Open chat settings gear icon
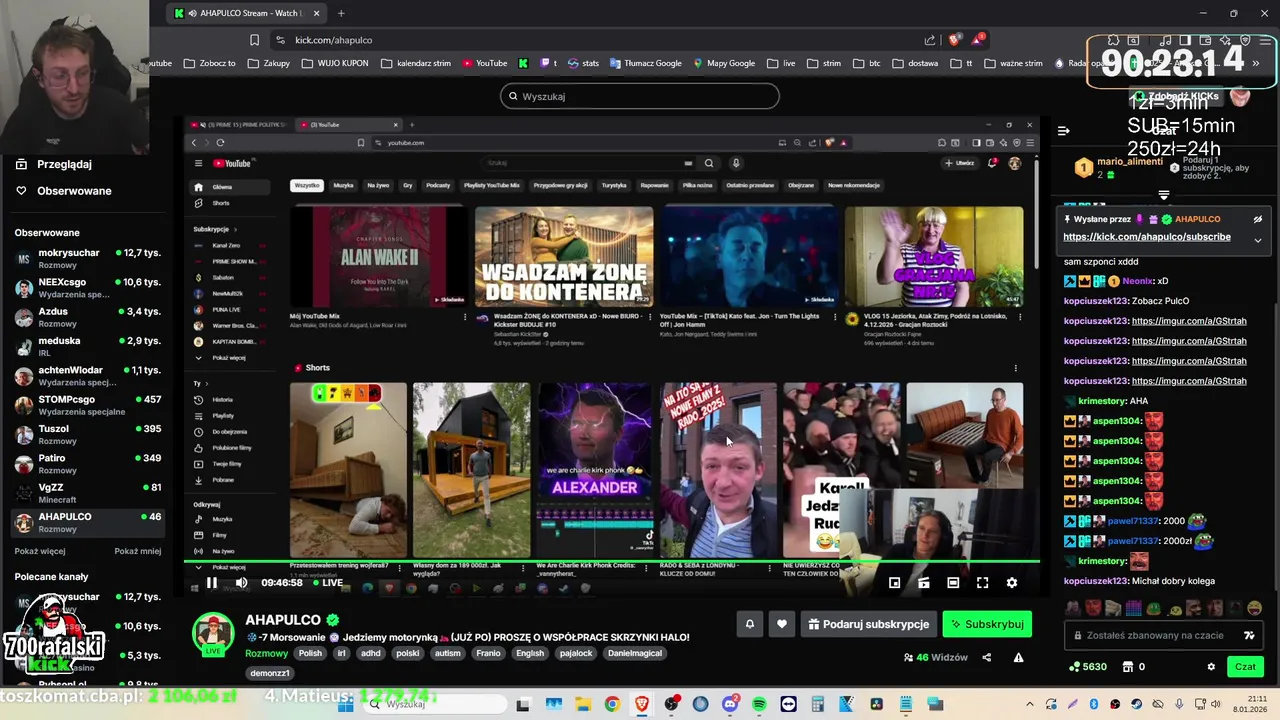The image size is (1280, 720). pyautogui.click(x=1211, y=667)
